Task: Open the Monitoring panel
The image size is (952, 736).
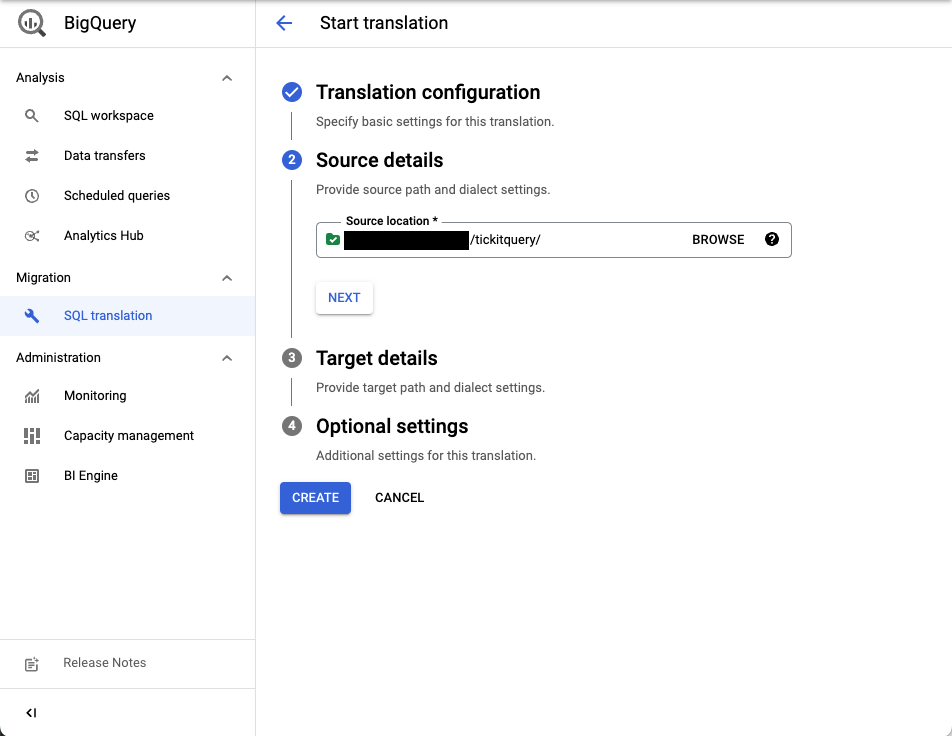Action: tap(95, 395)
